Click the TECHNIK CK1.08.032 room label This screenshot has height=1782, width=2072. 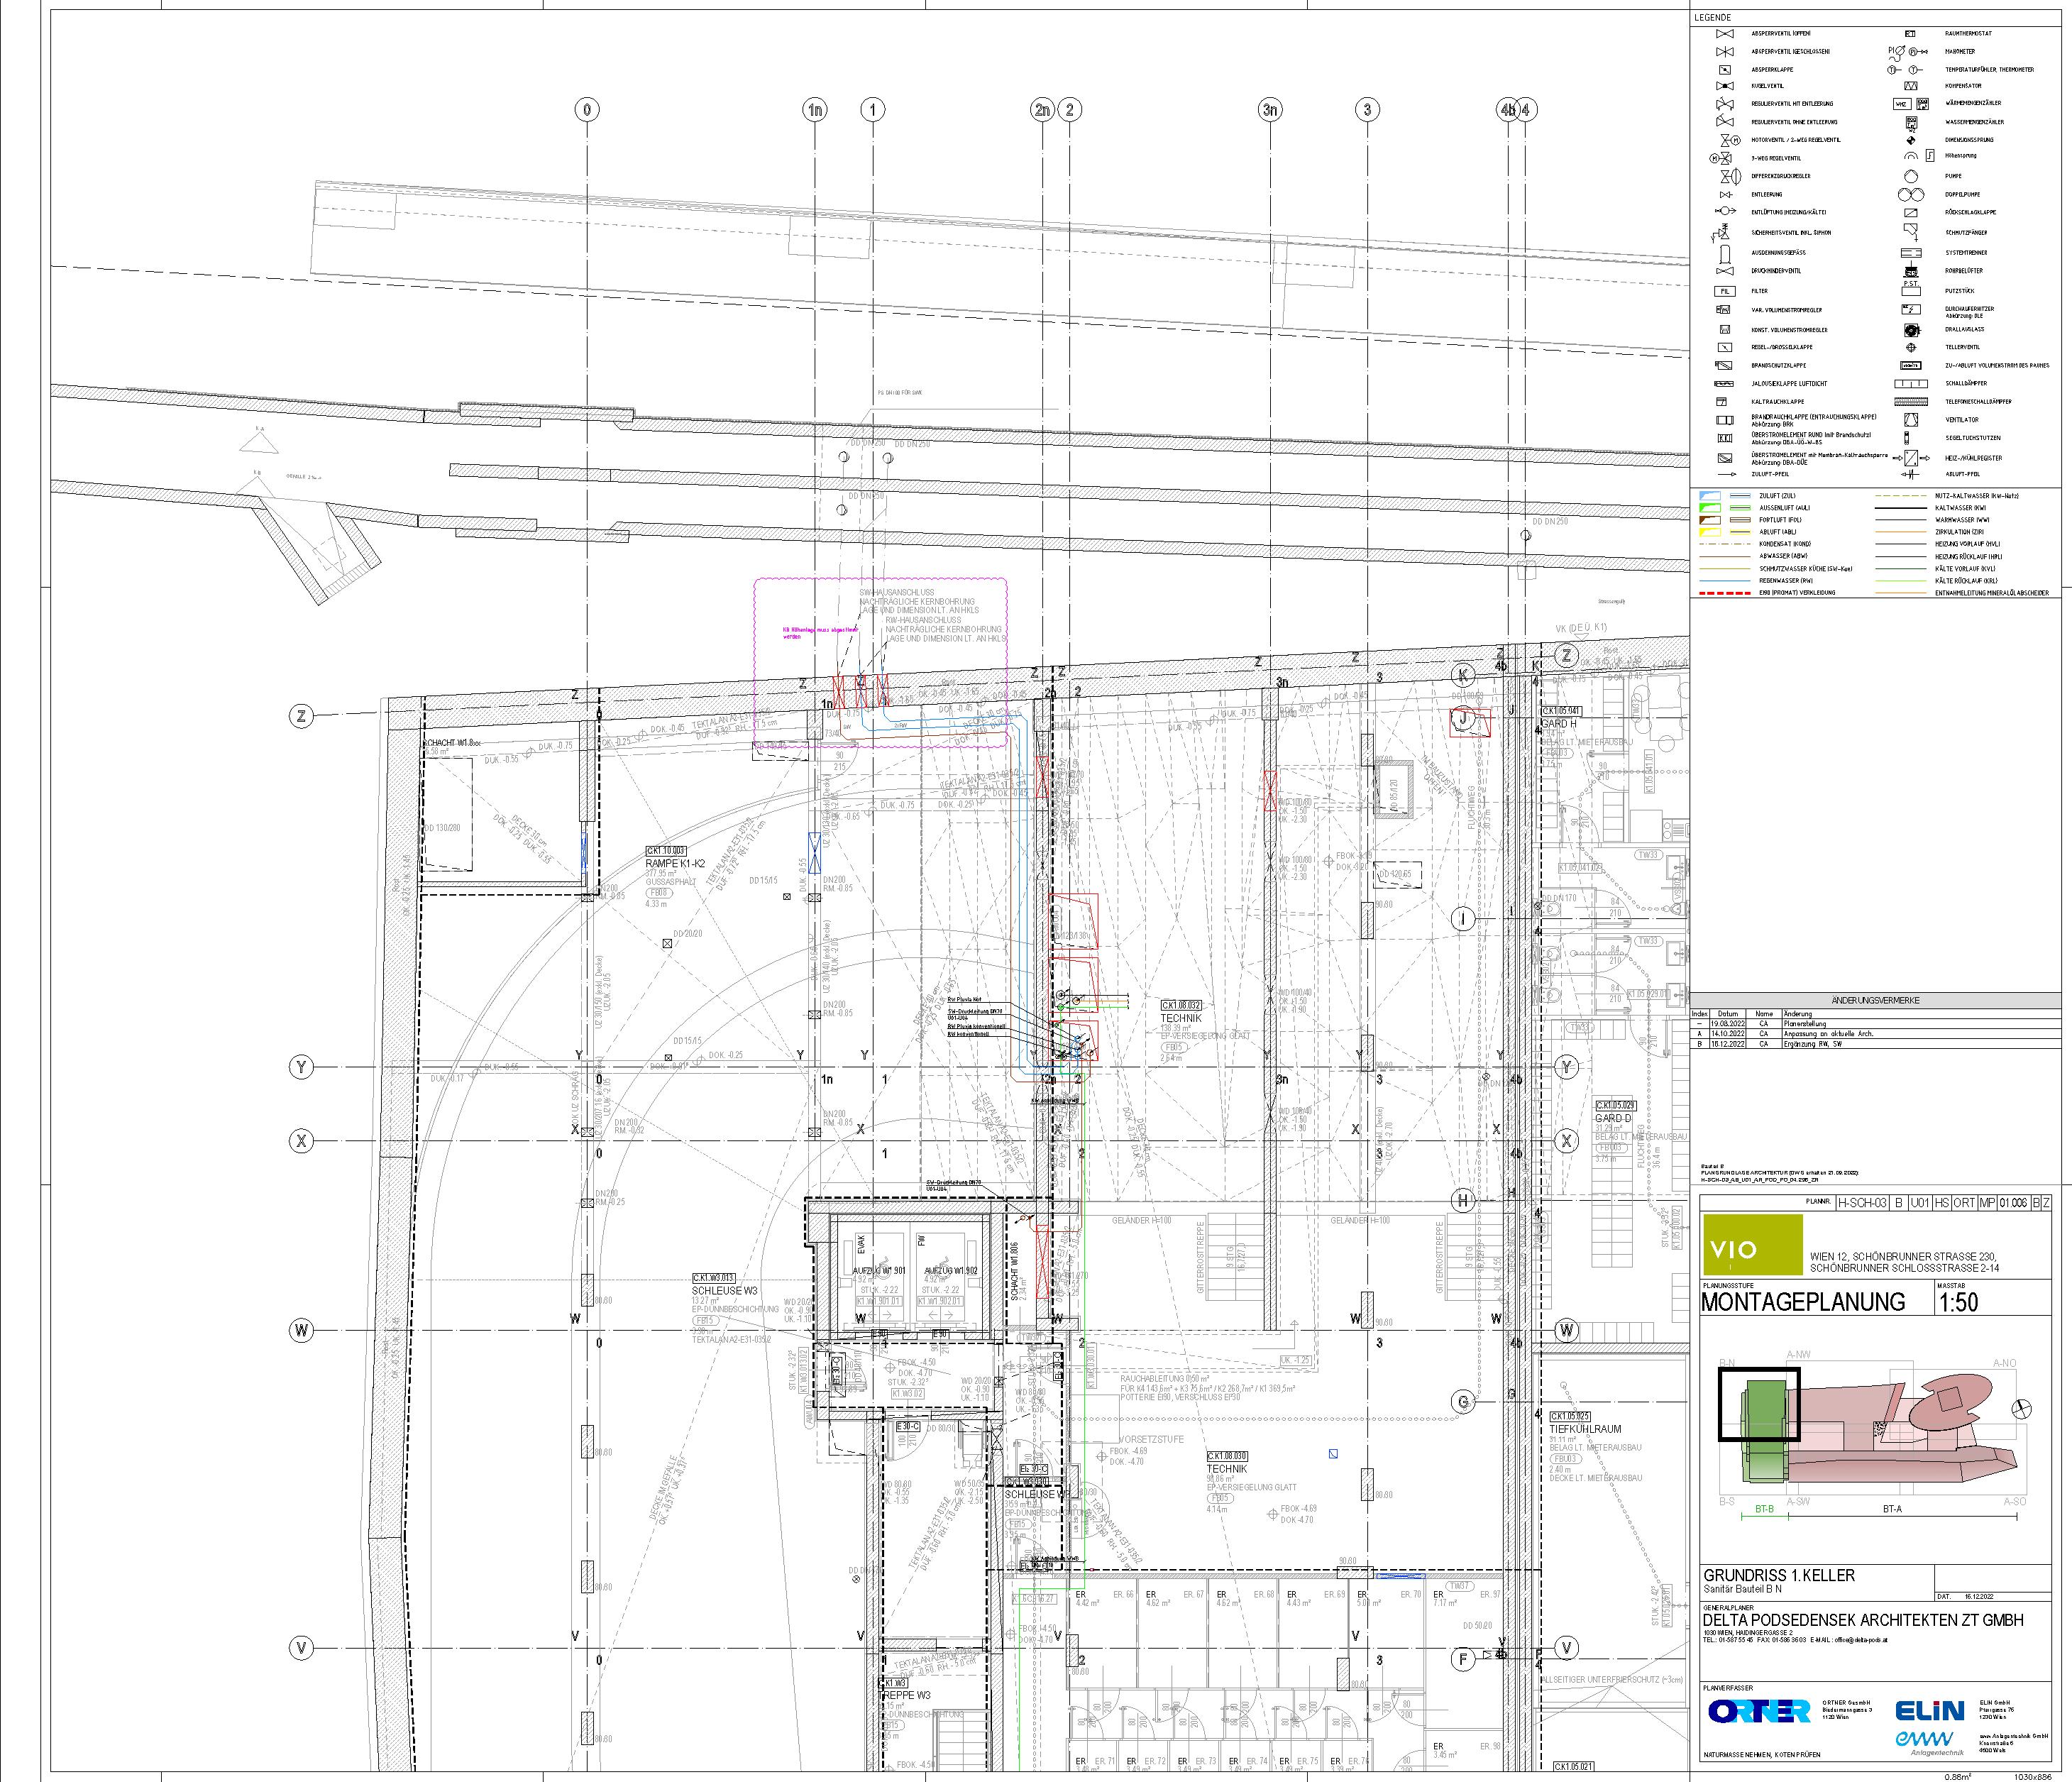point(1181,1018)
